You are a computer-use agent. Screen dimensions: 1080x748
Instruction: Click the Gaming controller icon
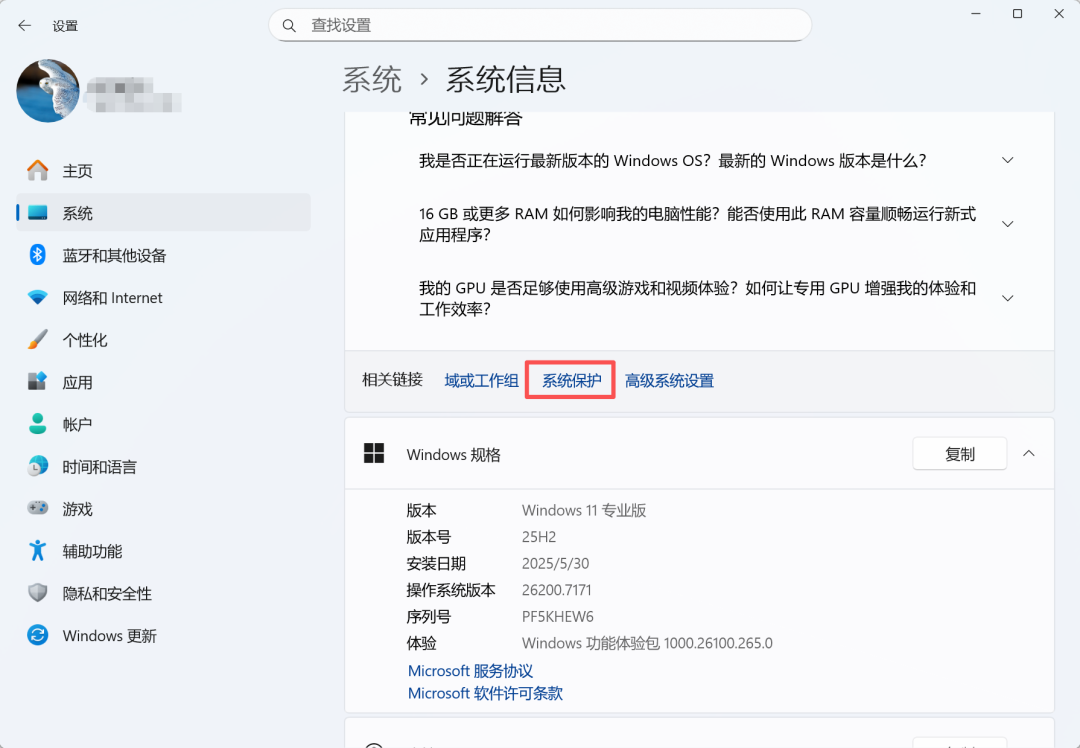[38, 508]
